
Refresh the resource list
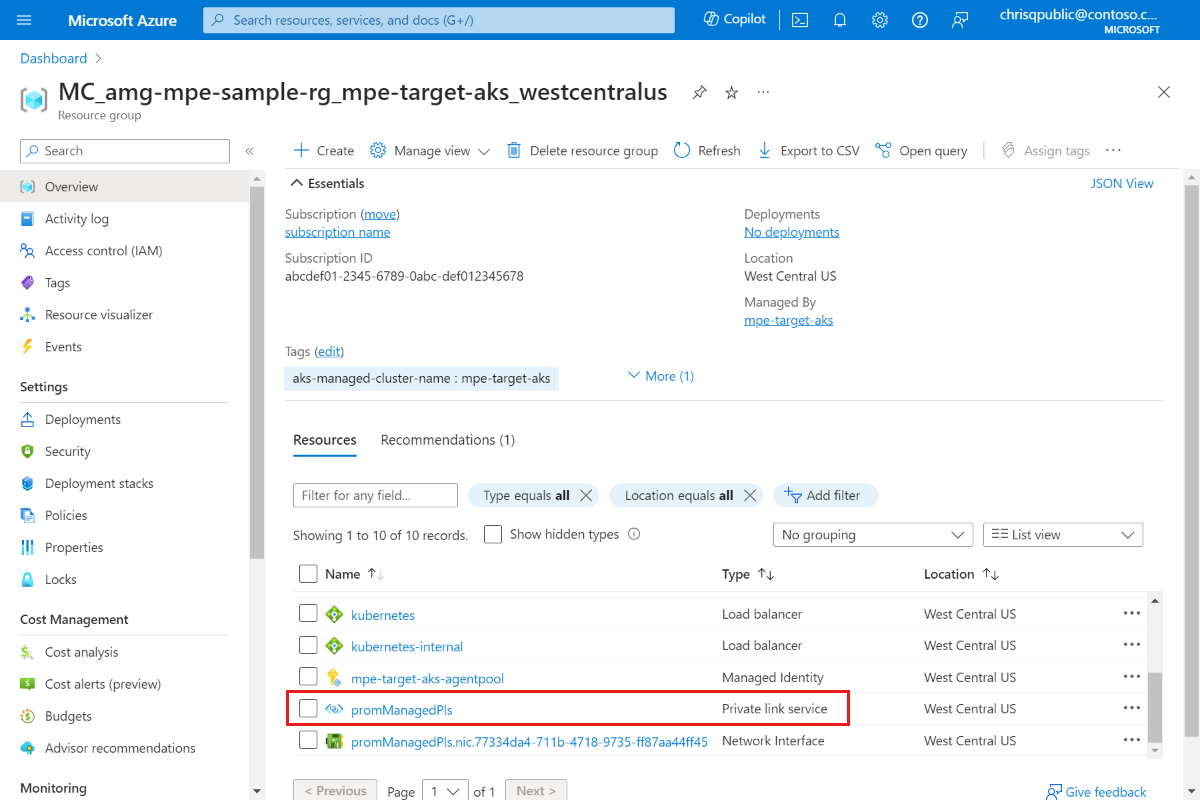point(707,151)
